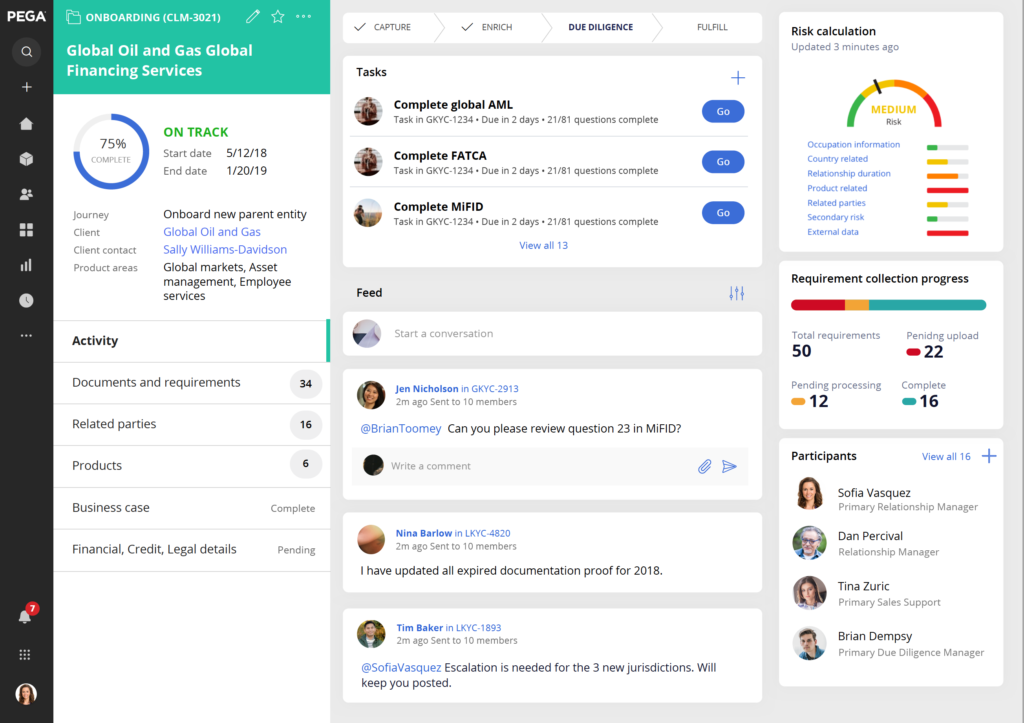Open GKYC-2913 case link in feed

[x=494, y=389]
